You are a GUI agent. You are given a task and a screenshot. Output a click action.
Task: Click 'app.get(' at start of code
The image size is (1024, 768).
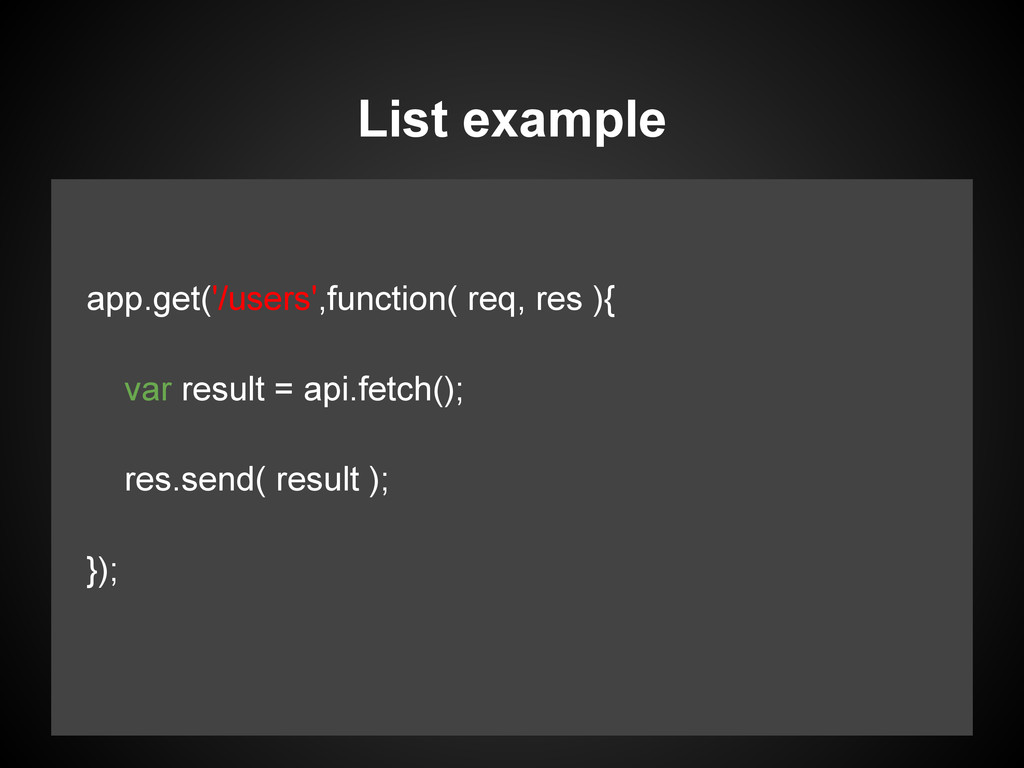(x=149, y=300)
